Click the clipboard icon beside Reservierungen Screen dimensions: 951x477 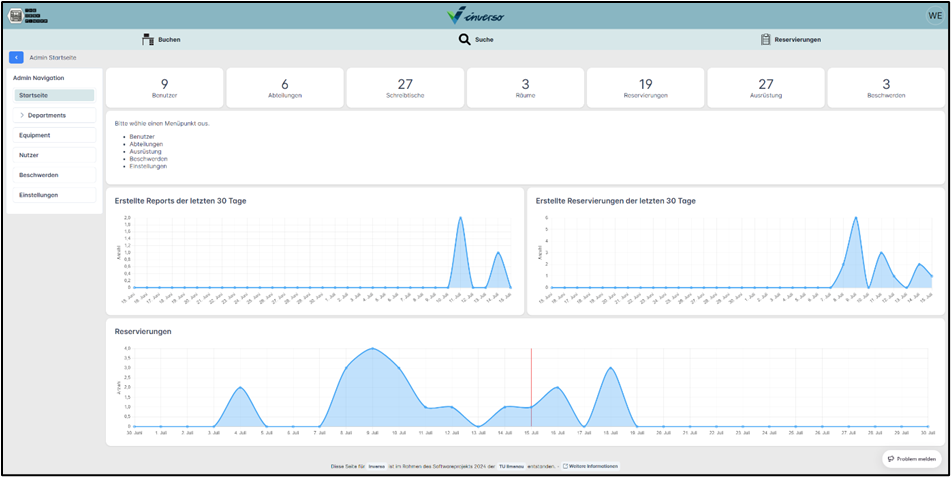[765, 40]
